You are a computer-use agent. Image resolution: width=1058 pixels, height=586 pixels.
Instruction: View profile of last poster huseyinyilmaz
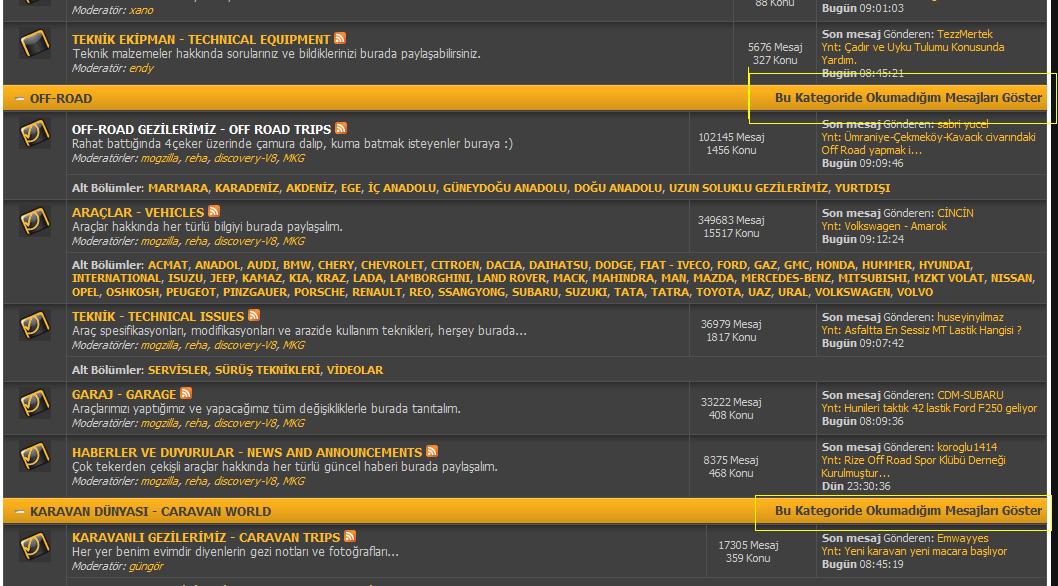[x=970, y=317]
